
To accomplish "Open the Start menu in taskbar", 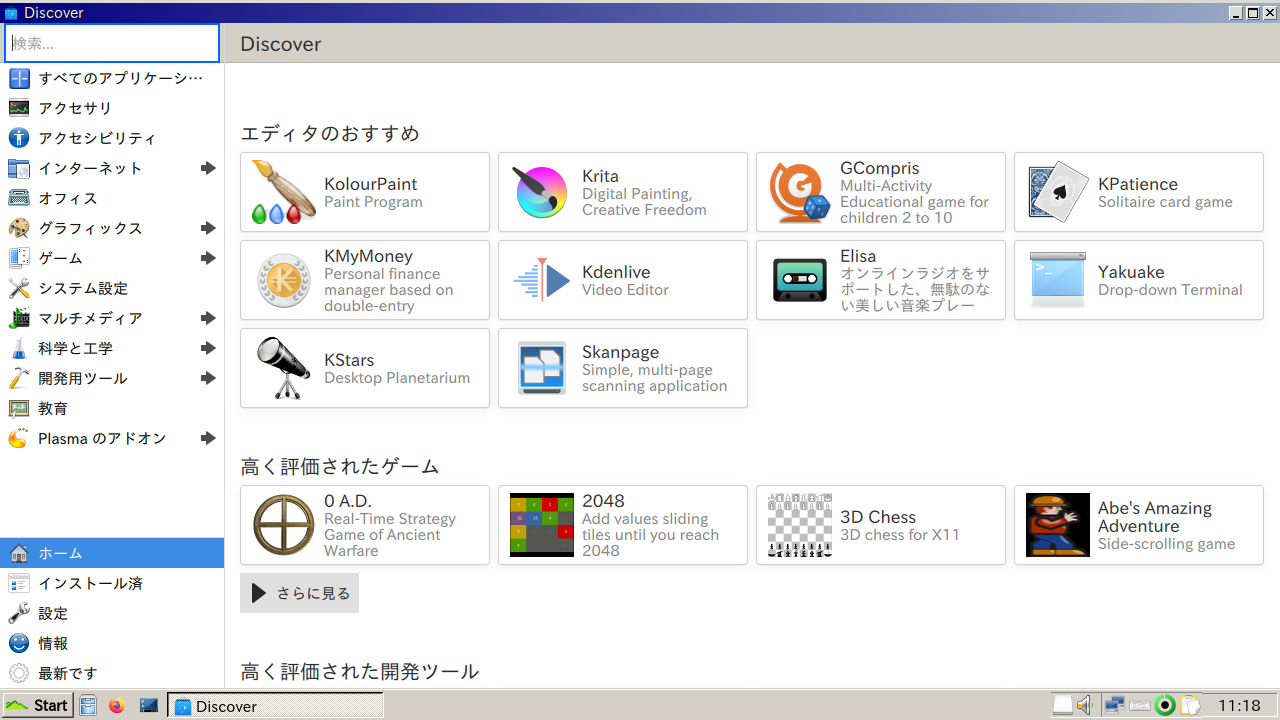I will tap(37, 705).
